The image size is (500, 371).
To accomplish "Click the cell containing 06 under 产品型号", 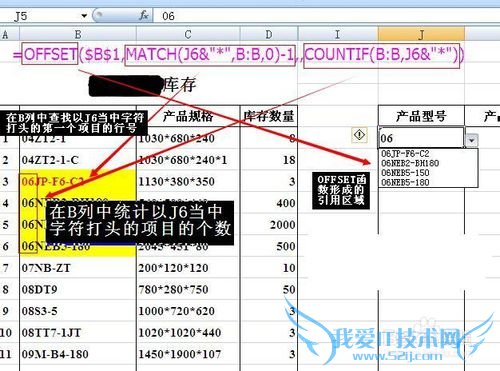I will pyautogui.click(x=421, y=138).
